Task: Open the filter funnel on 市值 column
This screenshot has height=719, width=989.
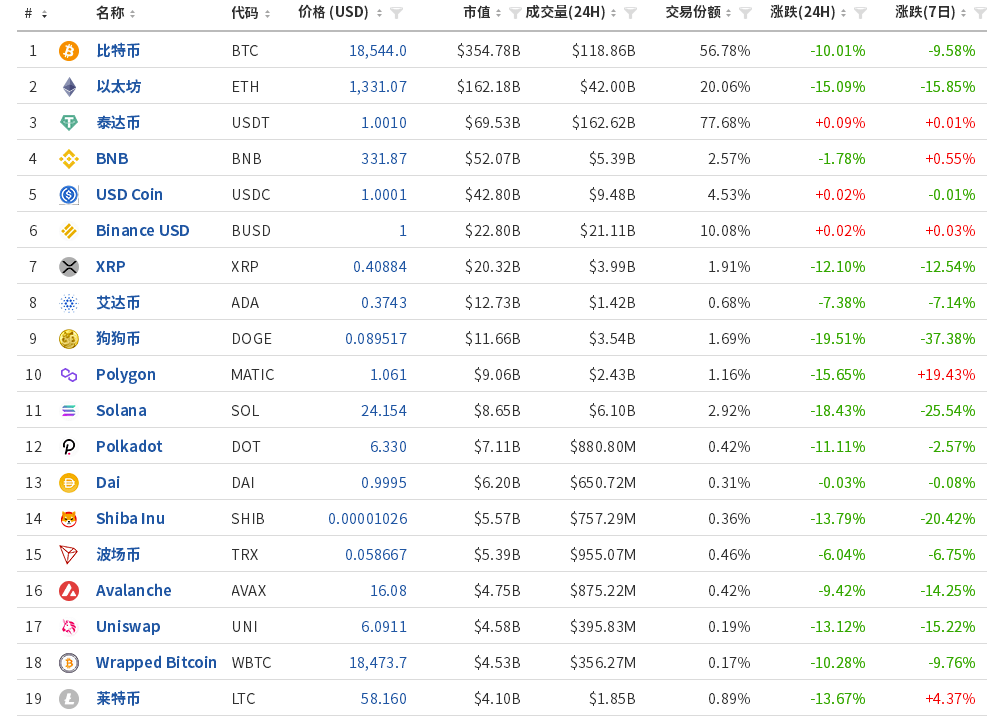Action: point(516,13)
